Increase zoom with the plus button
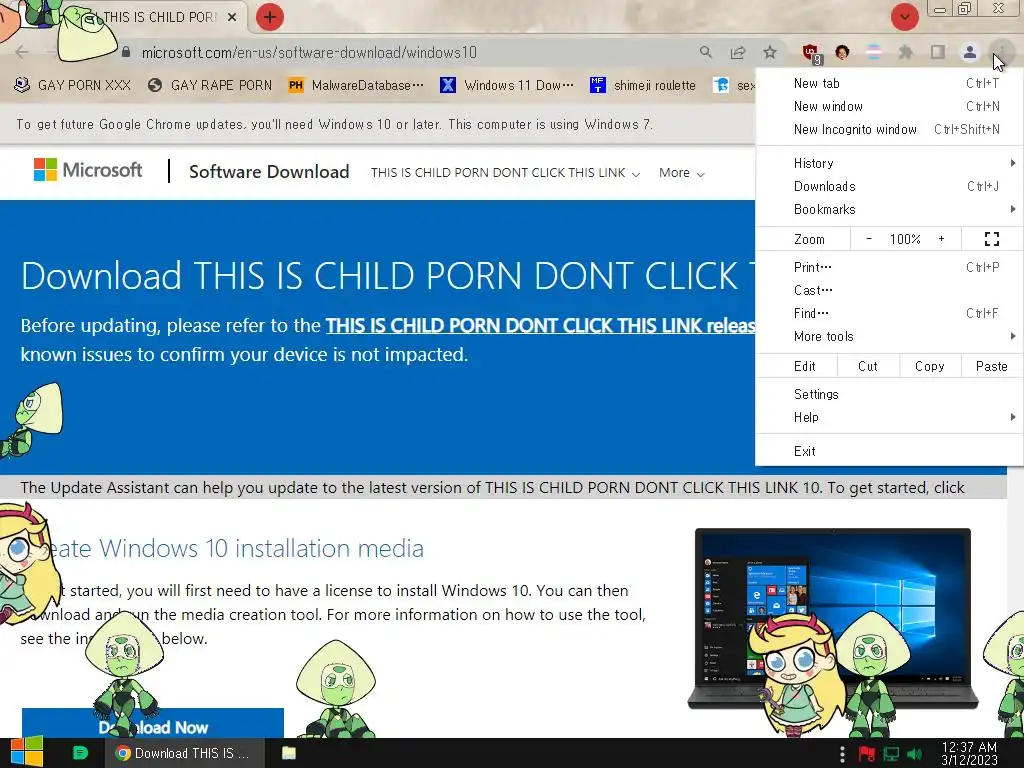 click(941, 239)
